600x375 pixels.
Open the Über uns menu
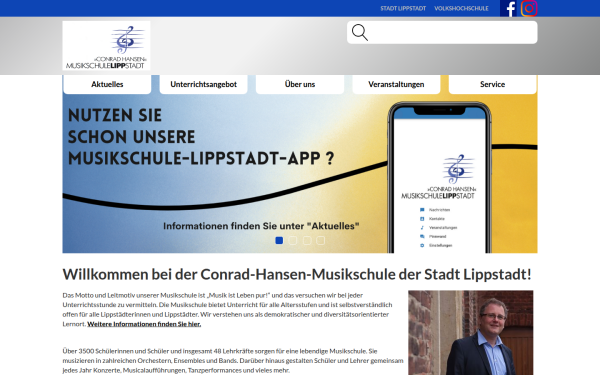point(300,84)
